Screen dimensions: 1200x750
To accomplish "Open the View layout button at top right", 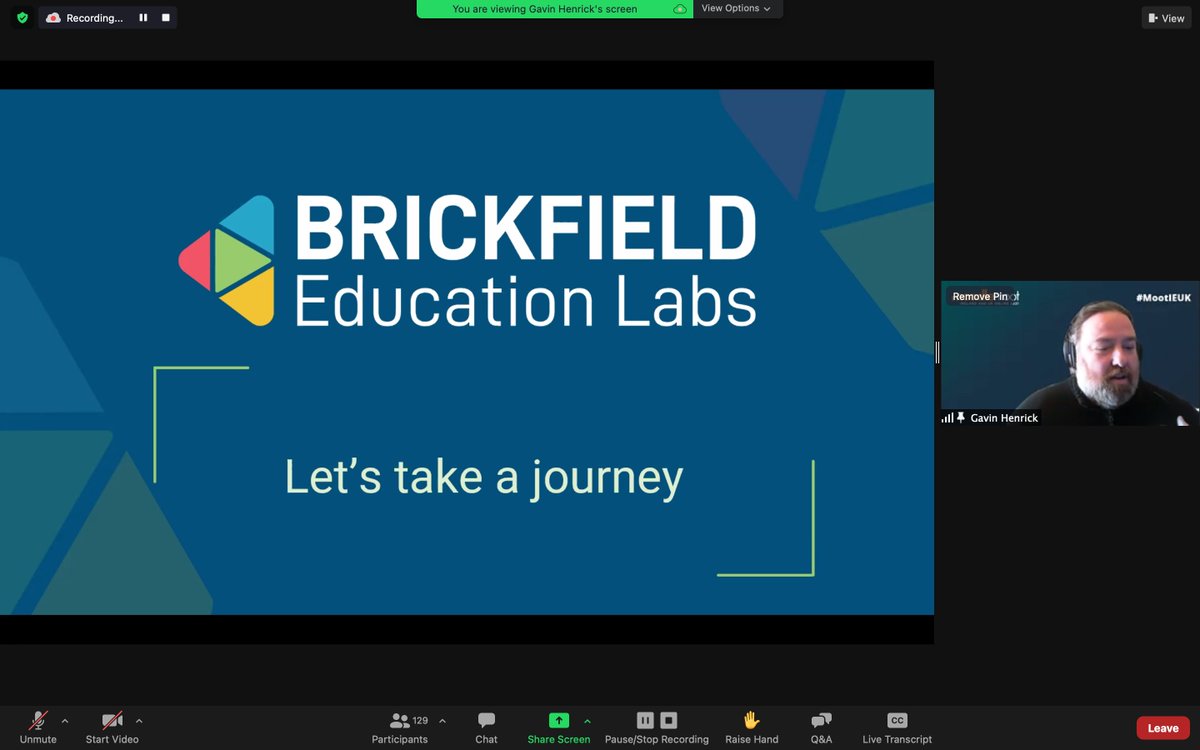I will 1167,18.
